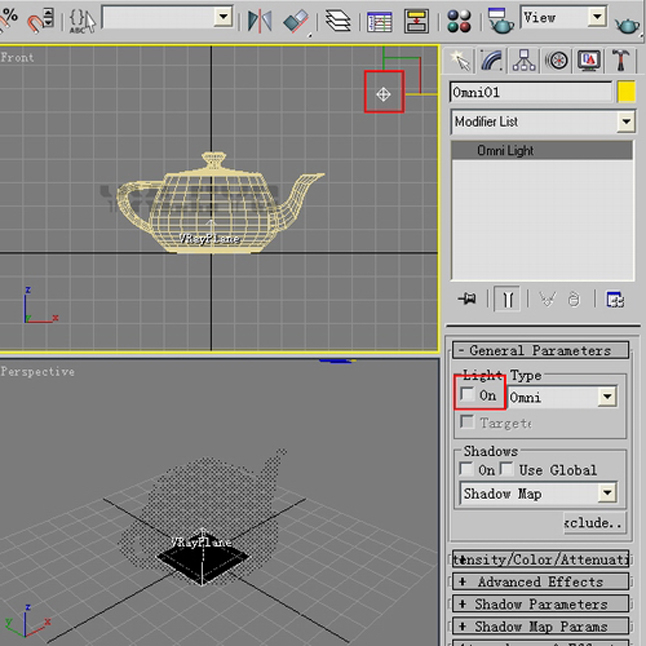This screenshot has width=646, height=646.
Task: Toggle the Targeted checkbox
Action: click(467, 422)
